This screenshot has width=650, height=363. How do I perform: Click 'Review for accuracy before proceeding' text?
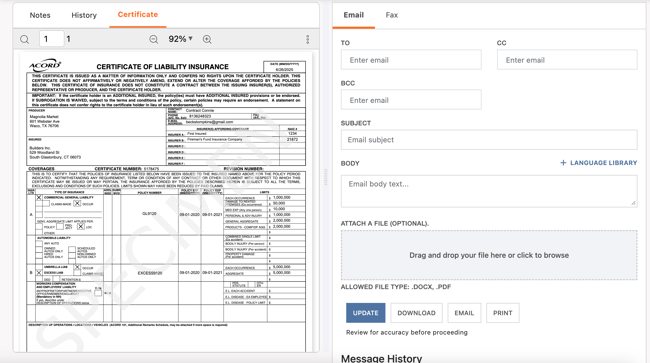[x=407, y=332]
